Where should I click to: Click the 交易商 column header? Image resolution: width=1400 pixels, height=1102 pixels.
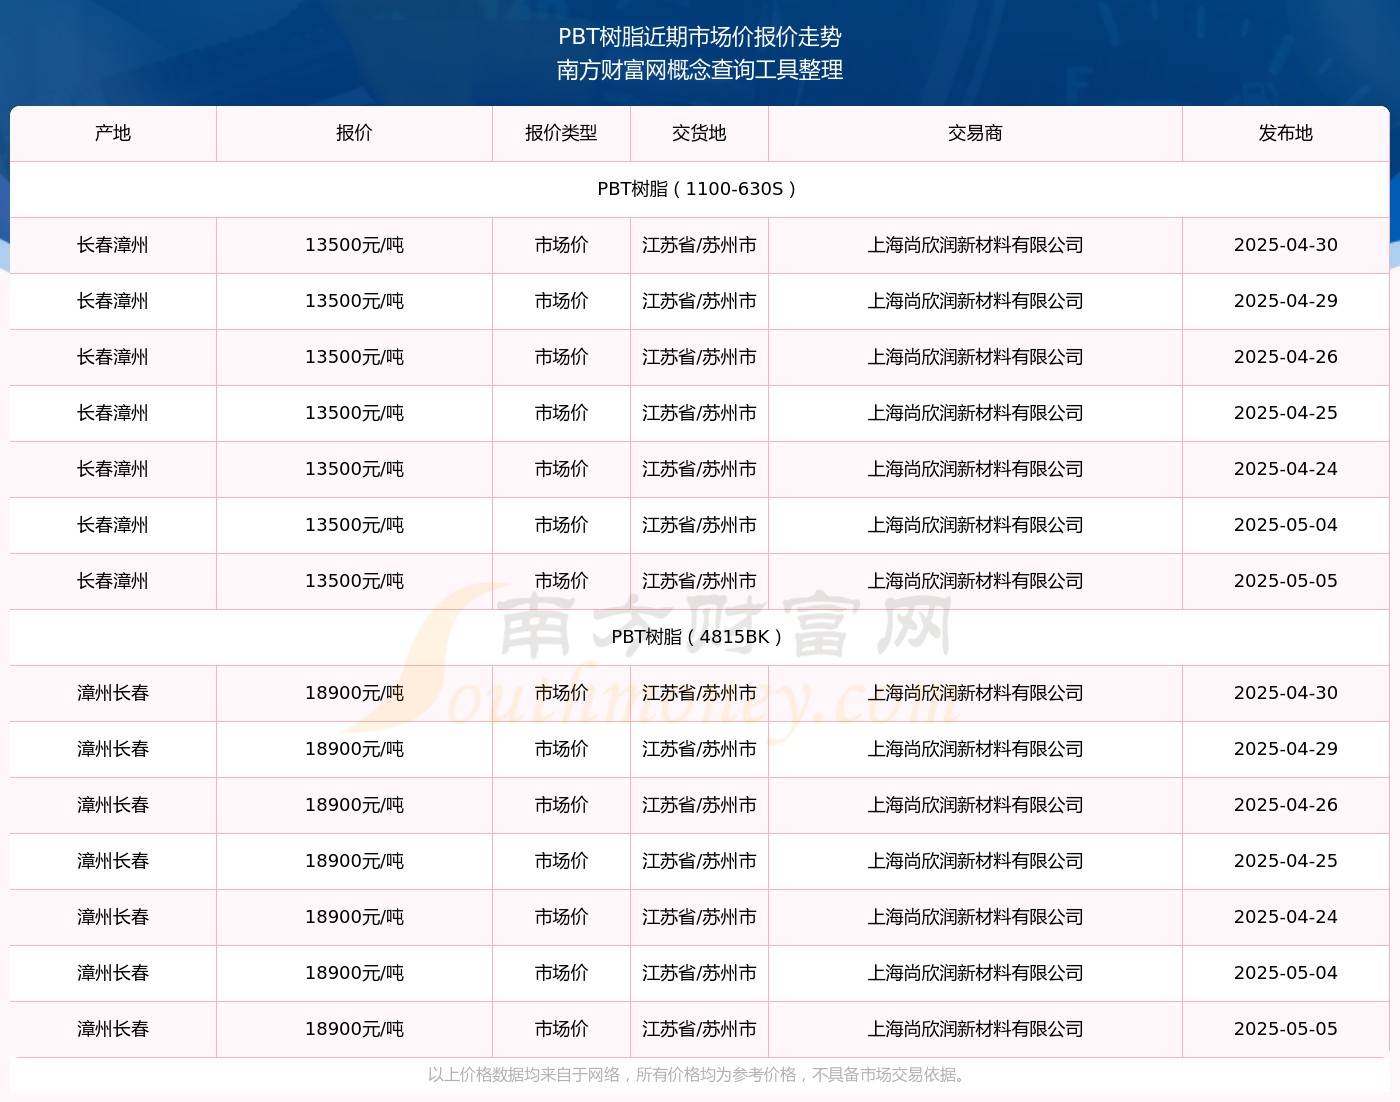pyautogui.click(x=975, y=133)
